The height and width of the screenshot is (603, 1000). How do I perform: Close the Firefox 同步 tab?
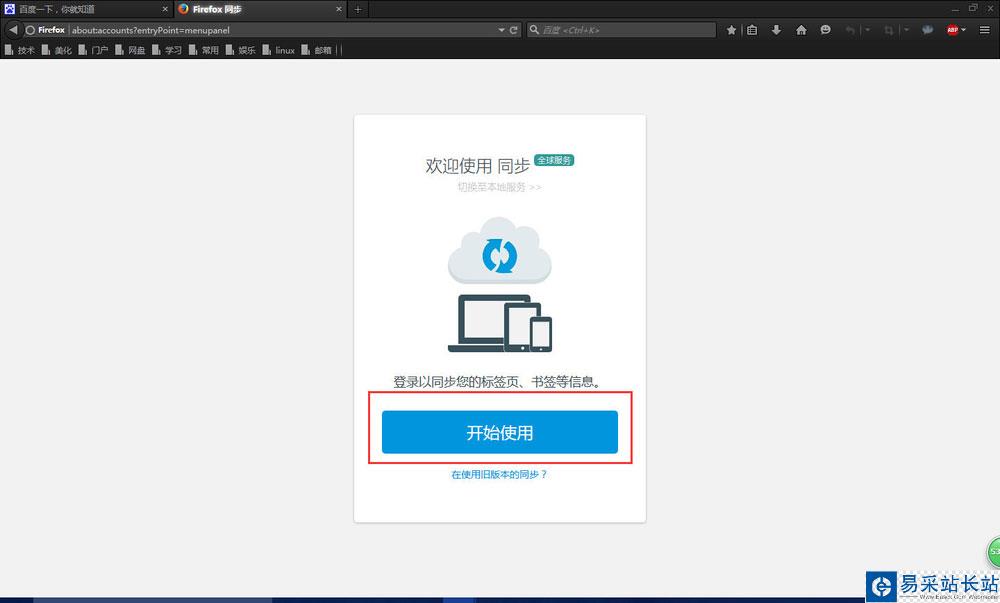(339, 9)
